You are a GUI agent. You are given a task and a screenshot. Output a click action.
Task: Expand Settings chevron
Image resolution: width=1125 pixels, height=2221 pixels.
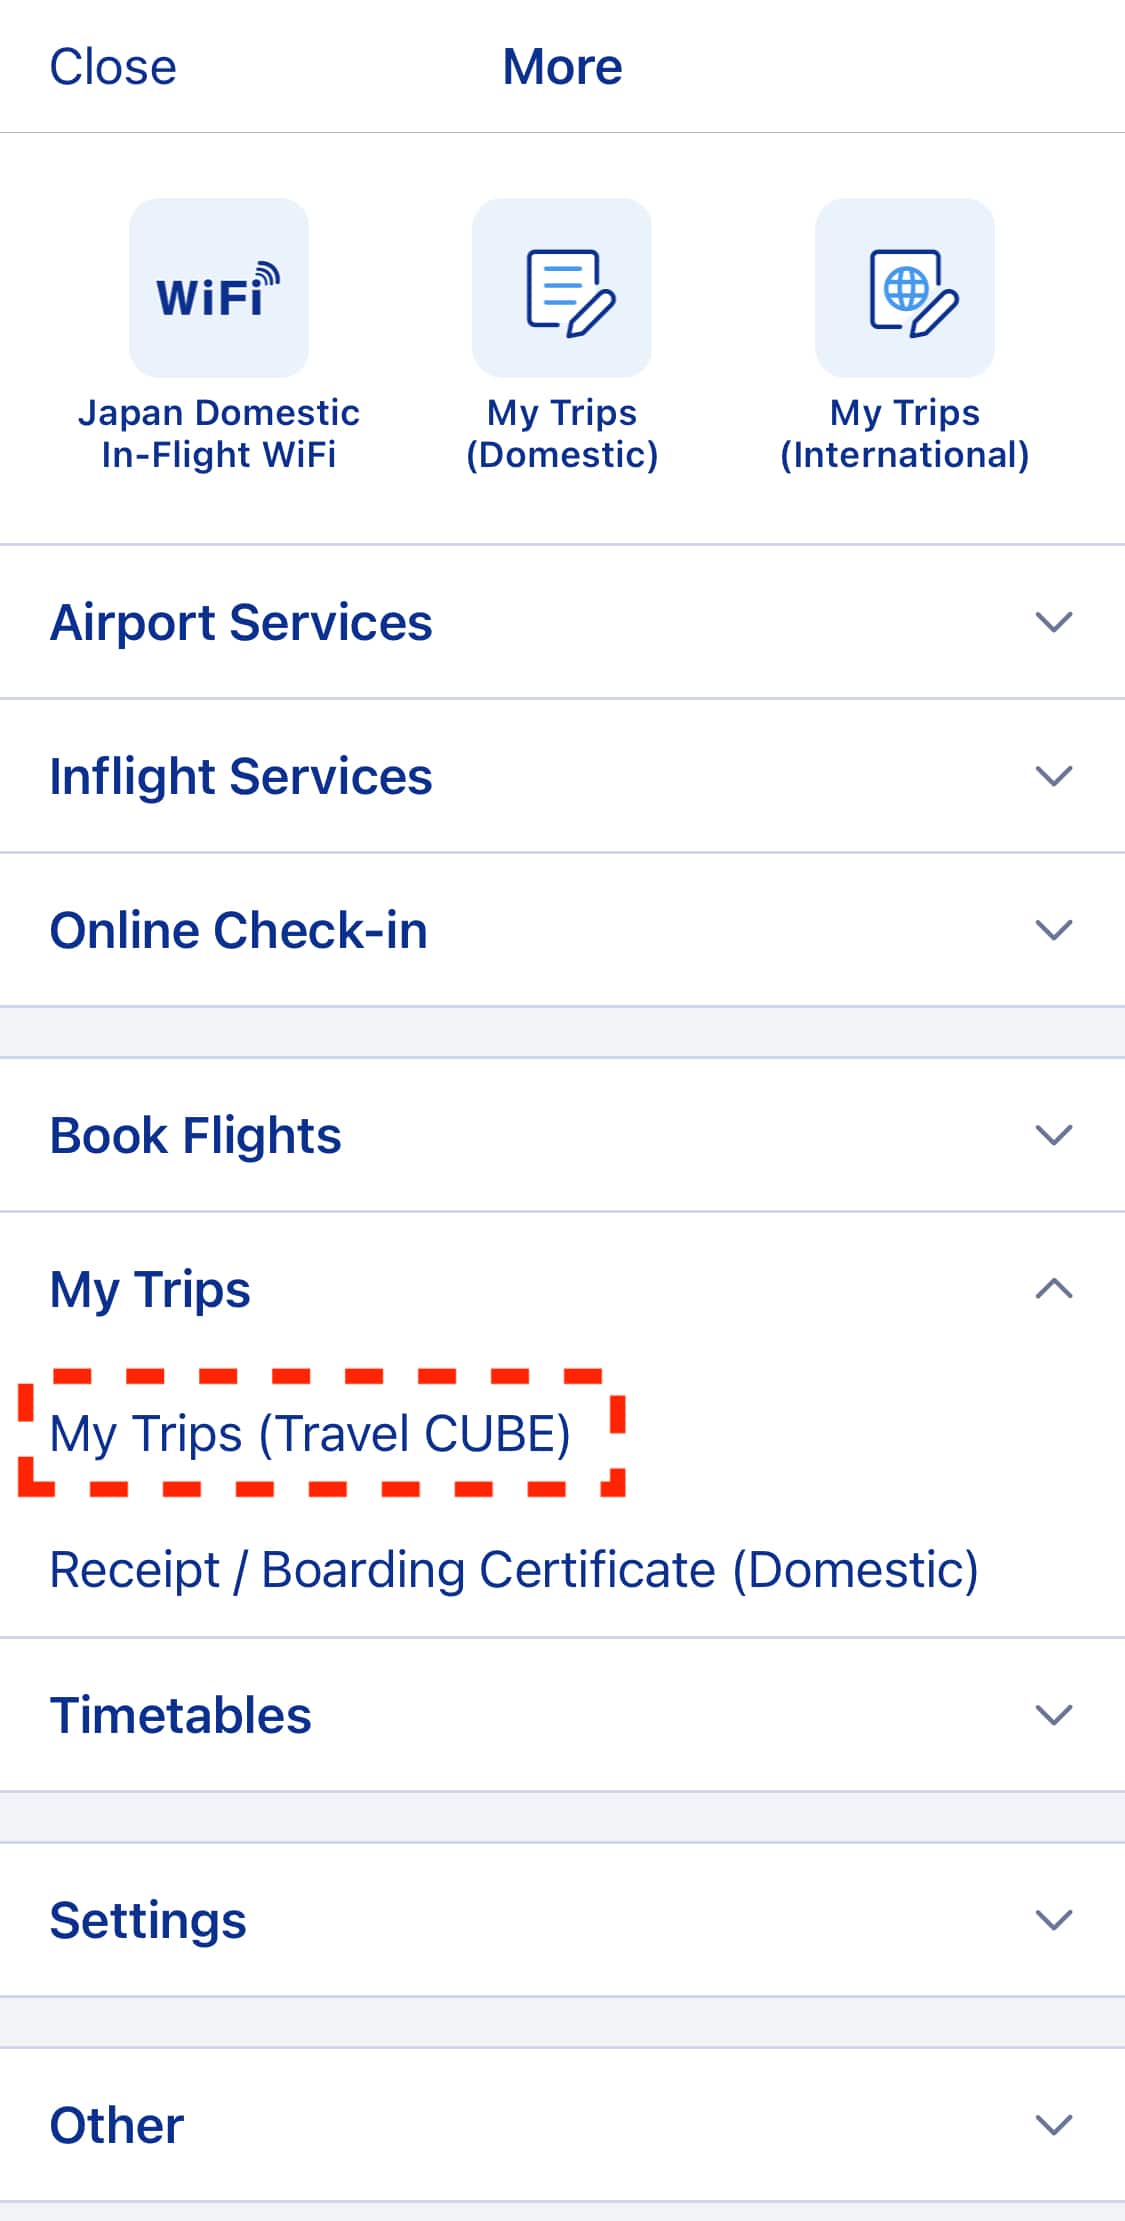click(1054, 1920)
